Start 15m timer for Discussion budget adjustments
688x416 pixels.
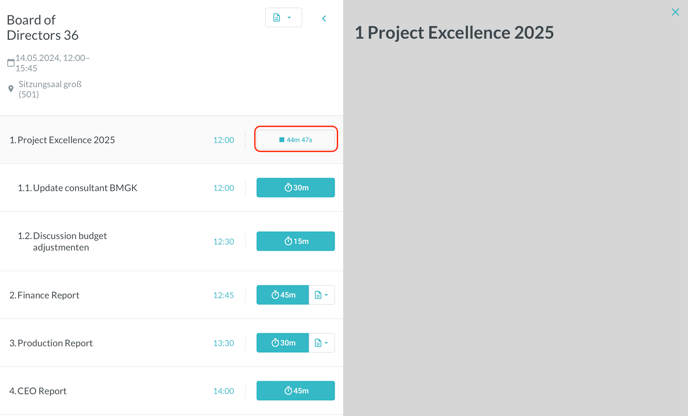[x=295, y=241]
